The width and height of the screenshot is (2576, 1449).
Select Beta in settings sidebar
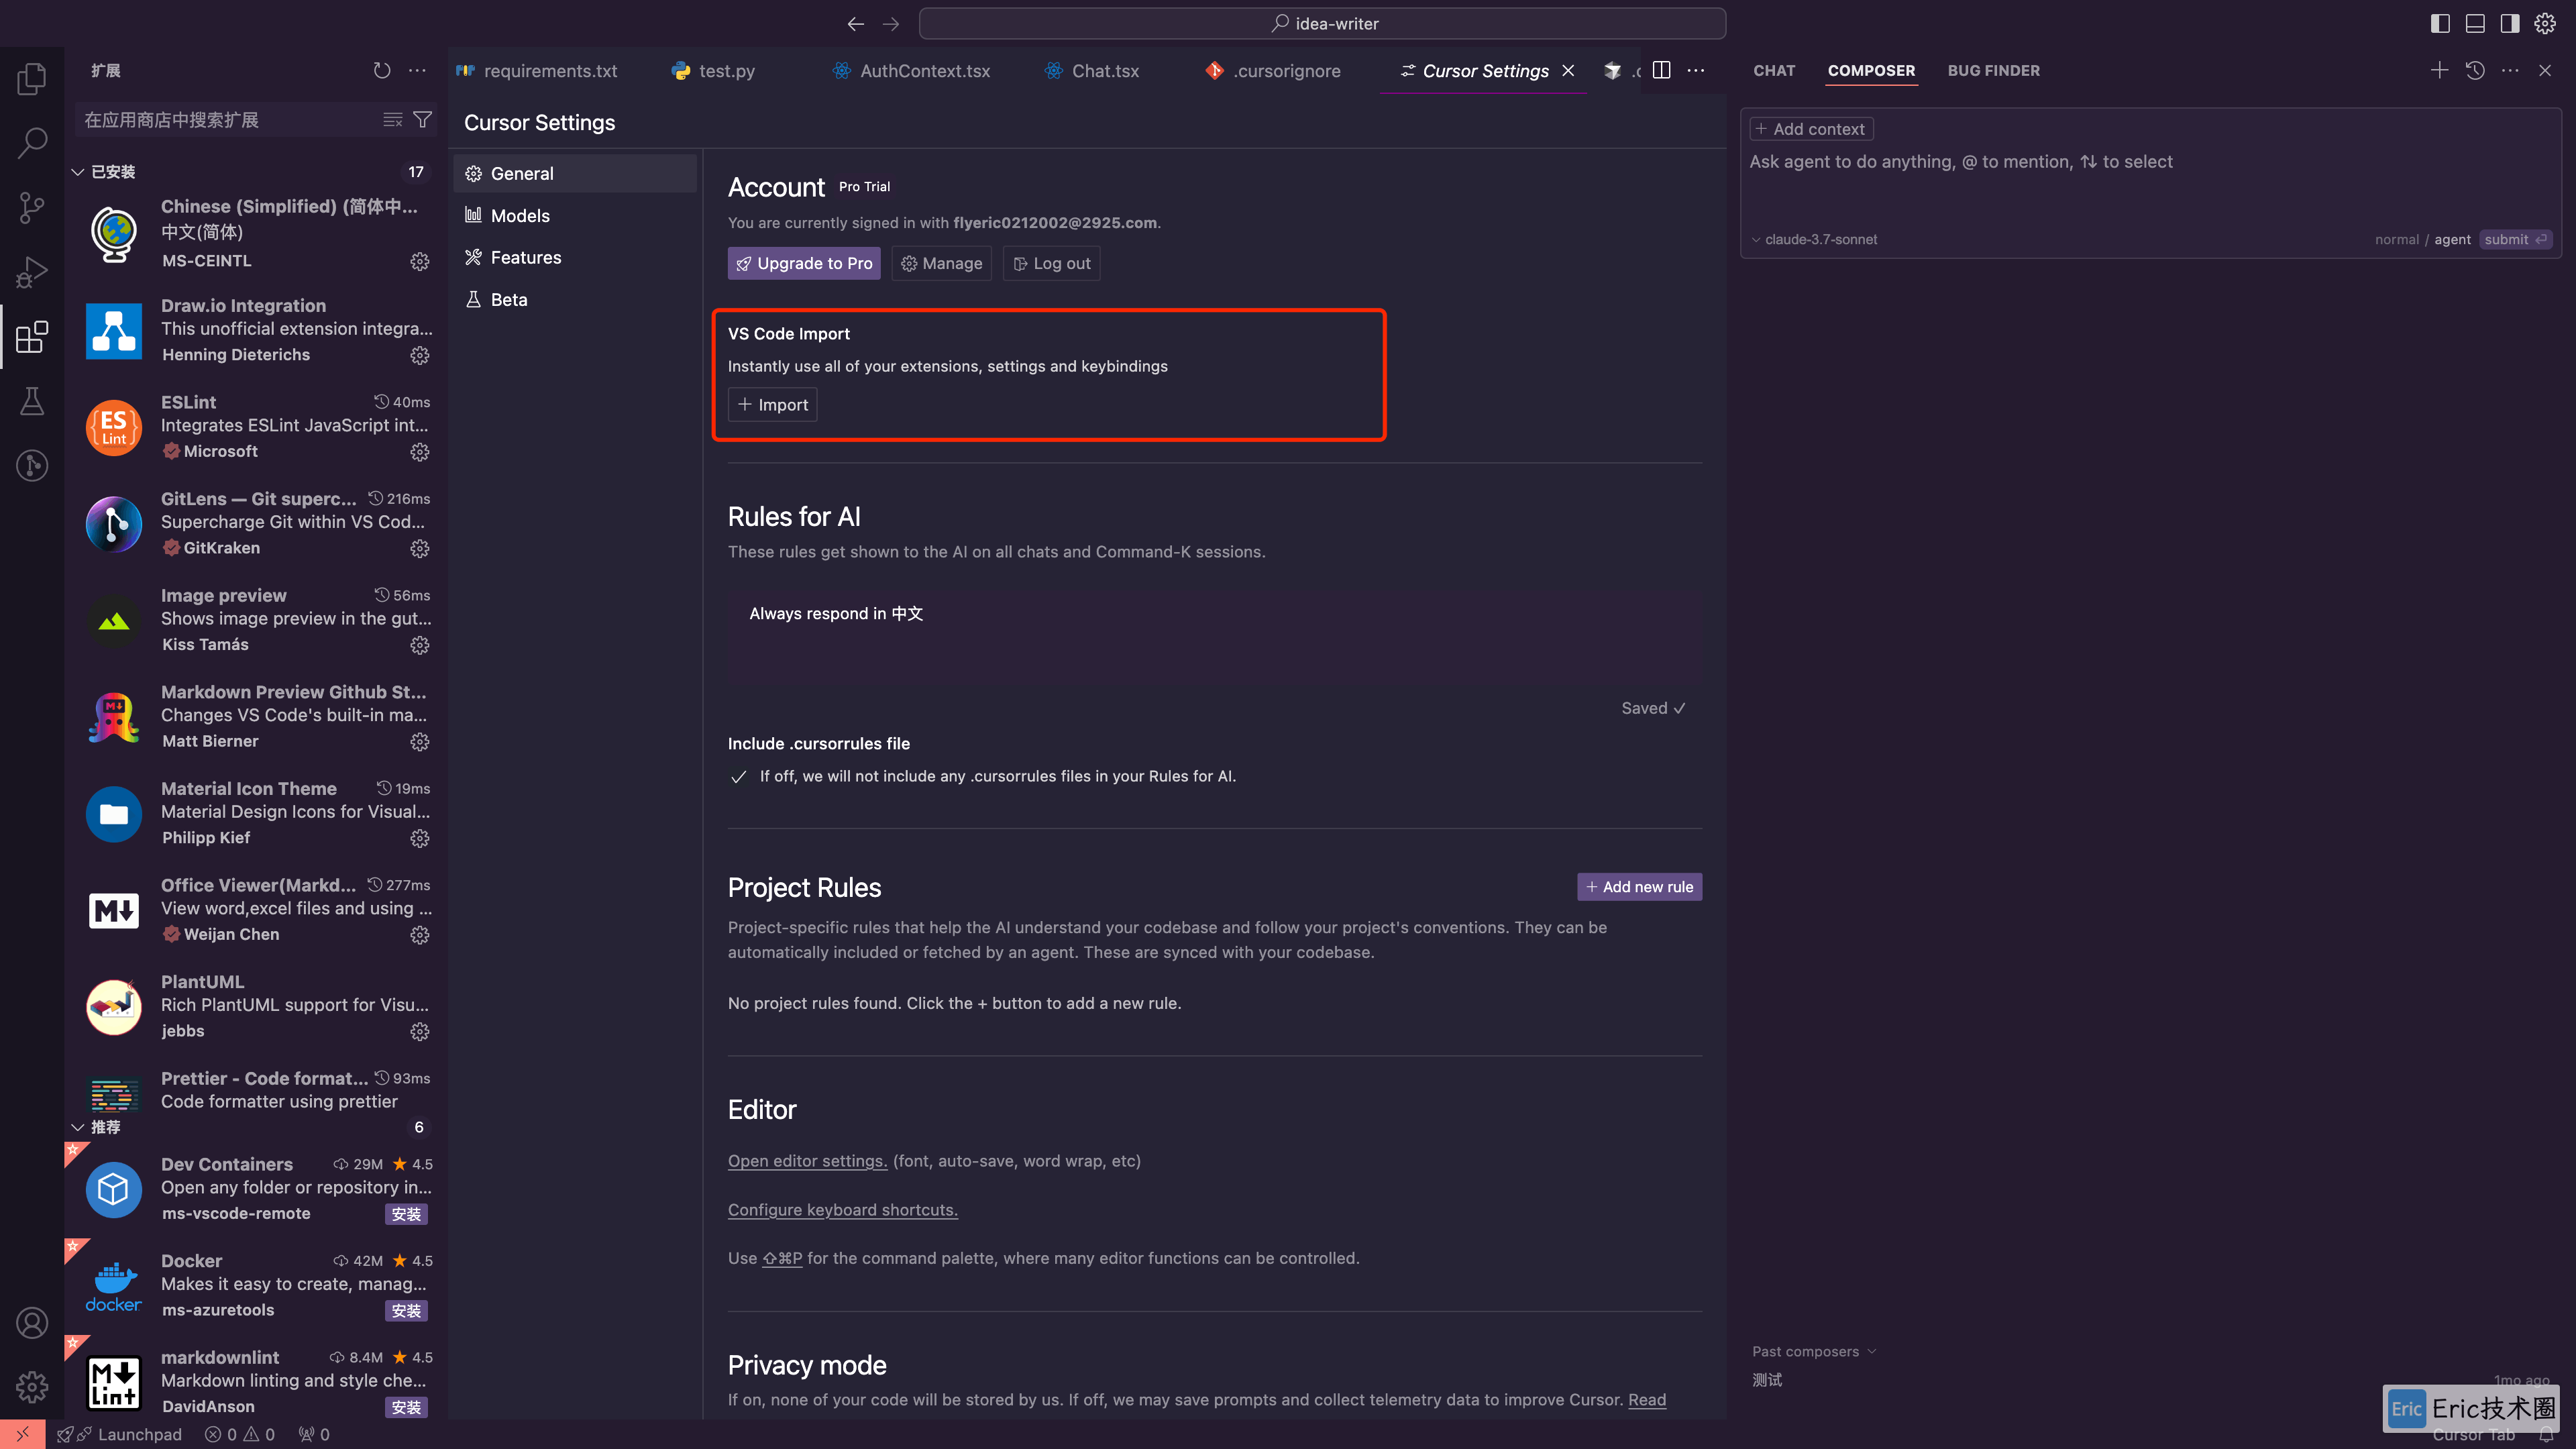(575, 299)
